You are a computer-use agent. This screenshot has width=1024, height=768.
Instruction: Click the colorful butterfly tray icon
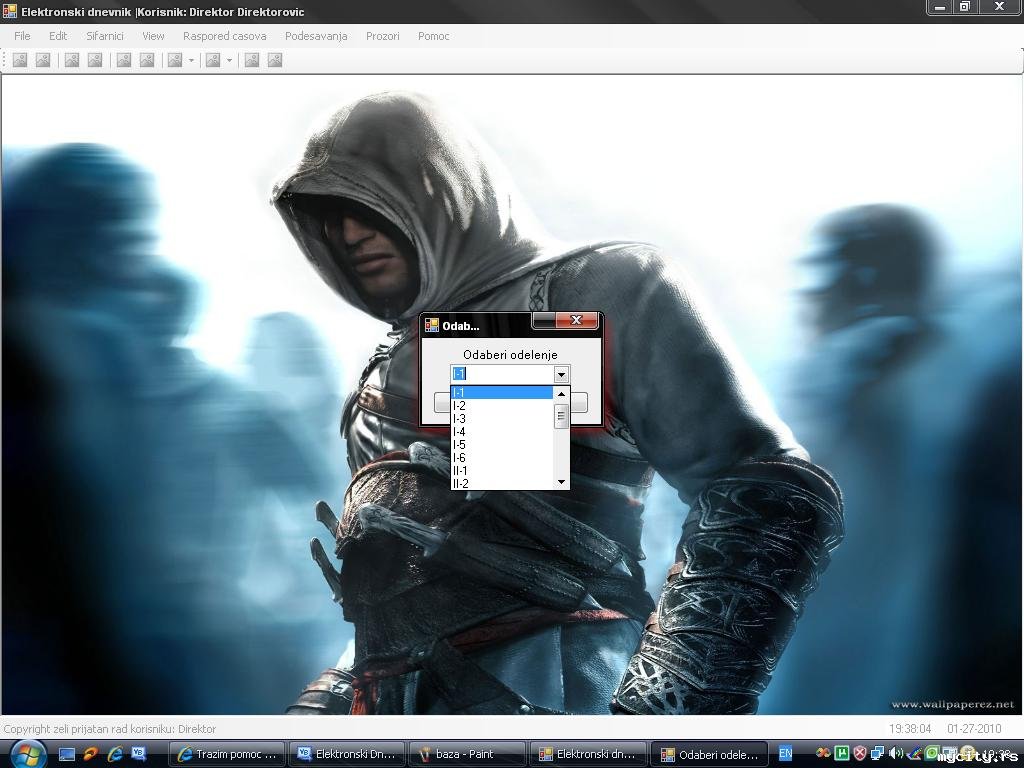pos(824,754)
